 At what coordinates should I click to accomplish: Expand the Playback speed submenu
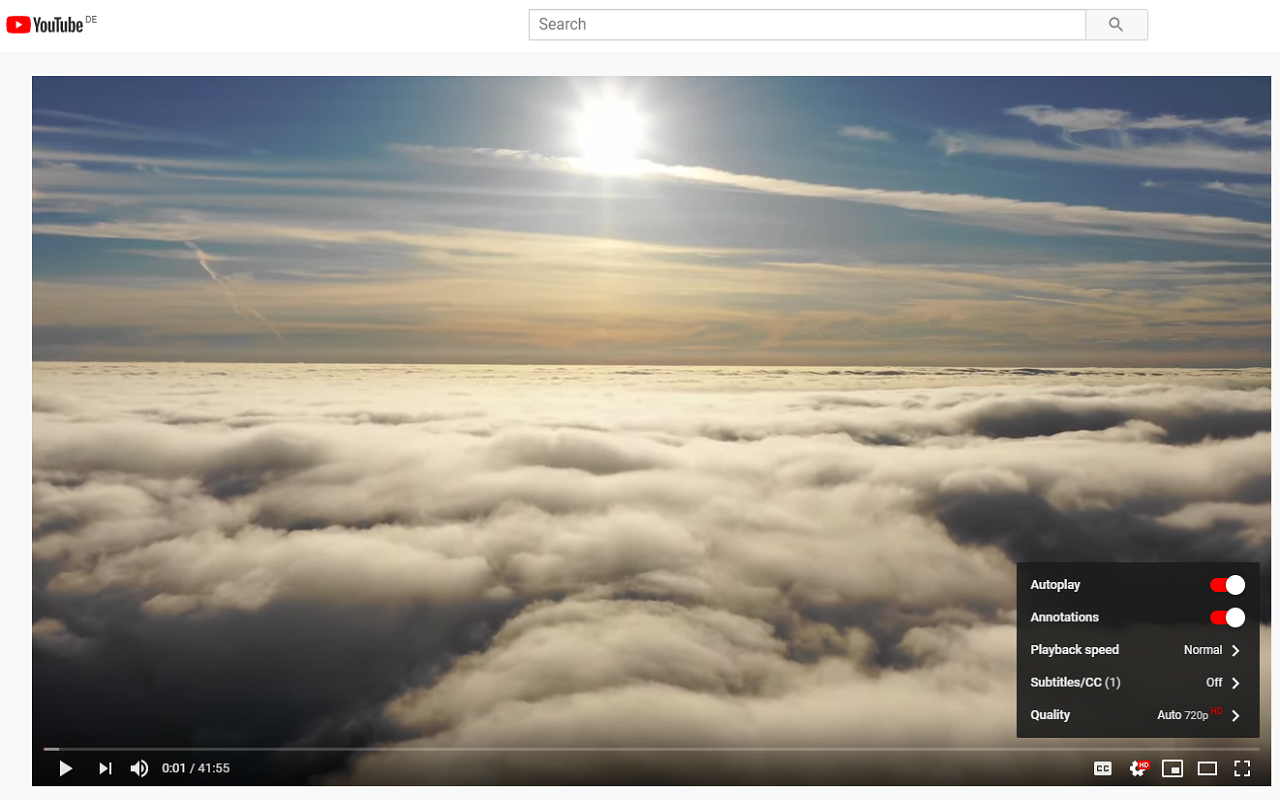1236,650
